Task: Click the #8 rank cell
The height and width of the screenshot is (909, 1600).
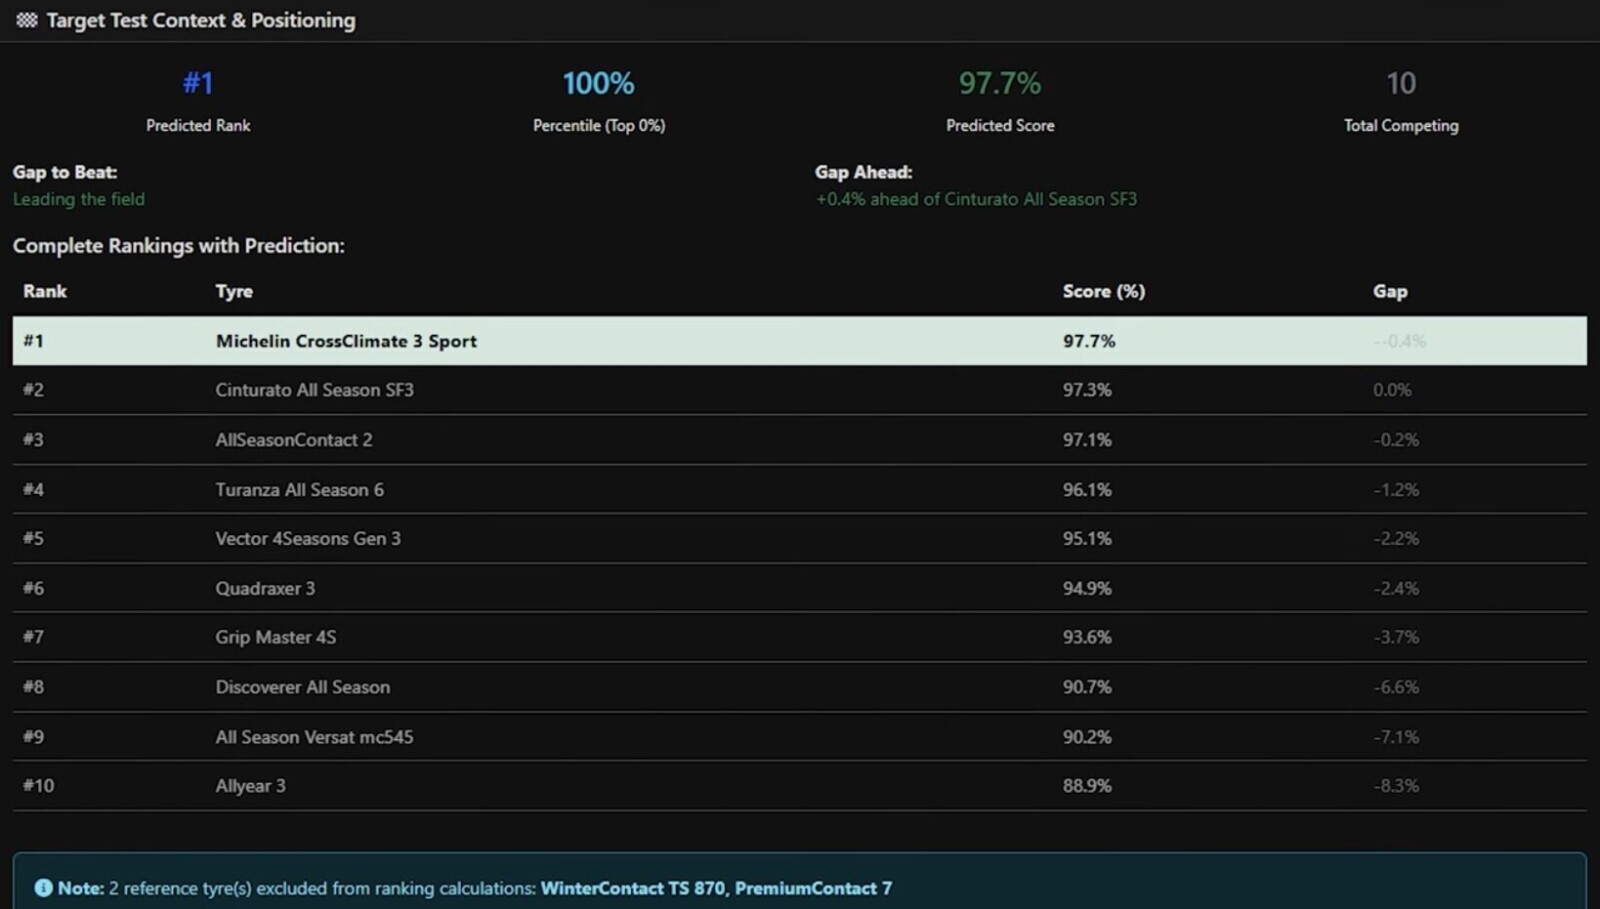Action: coord(34,687)
